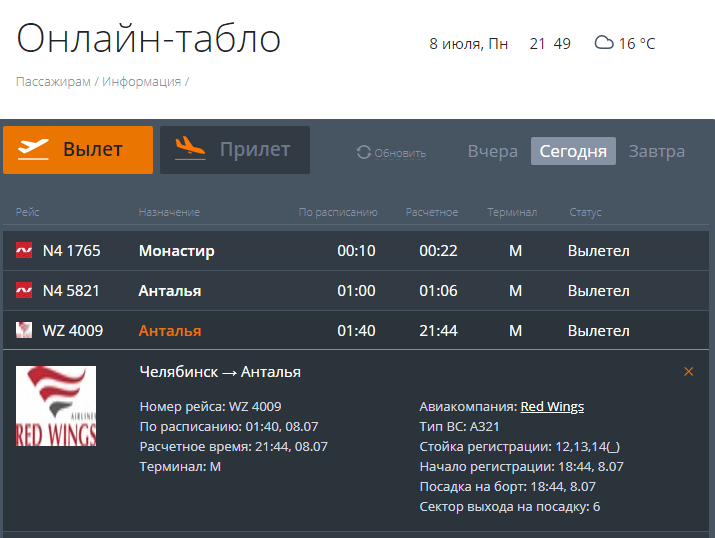Click the Челябинск → Анталья route heading

(220, 372)
